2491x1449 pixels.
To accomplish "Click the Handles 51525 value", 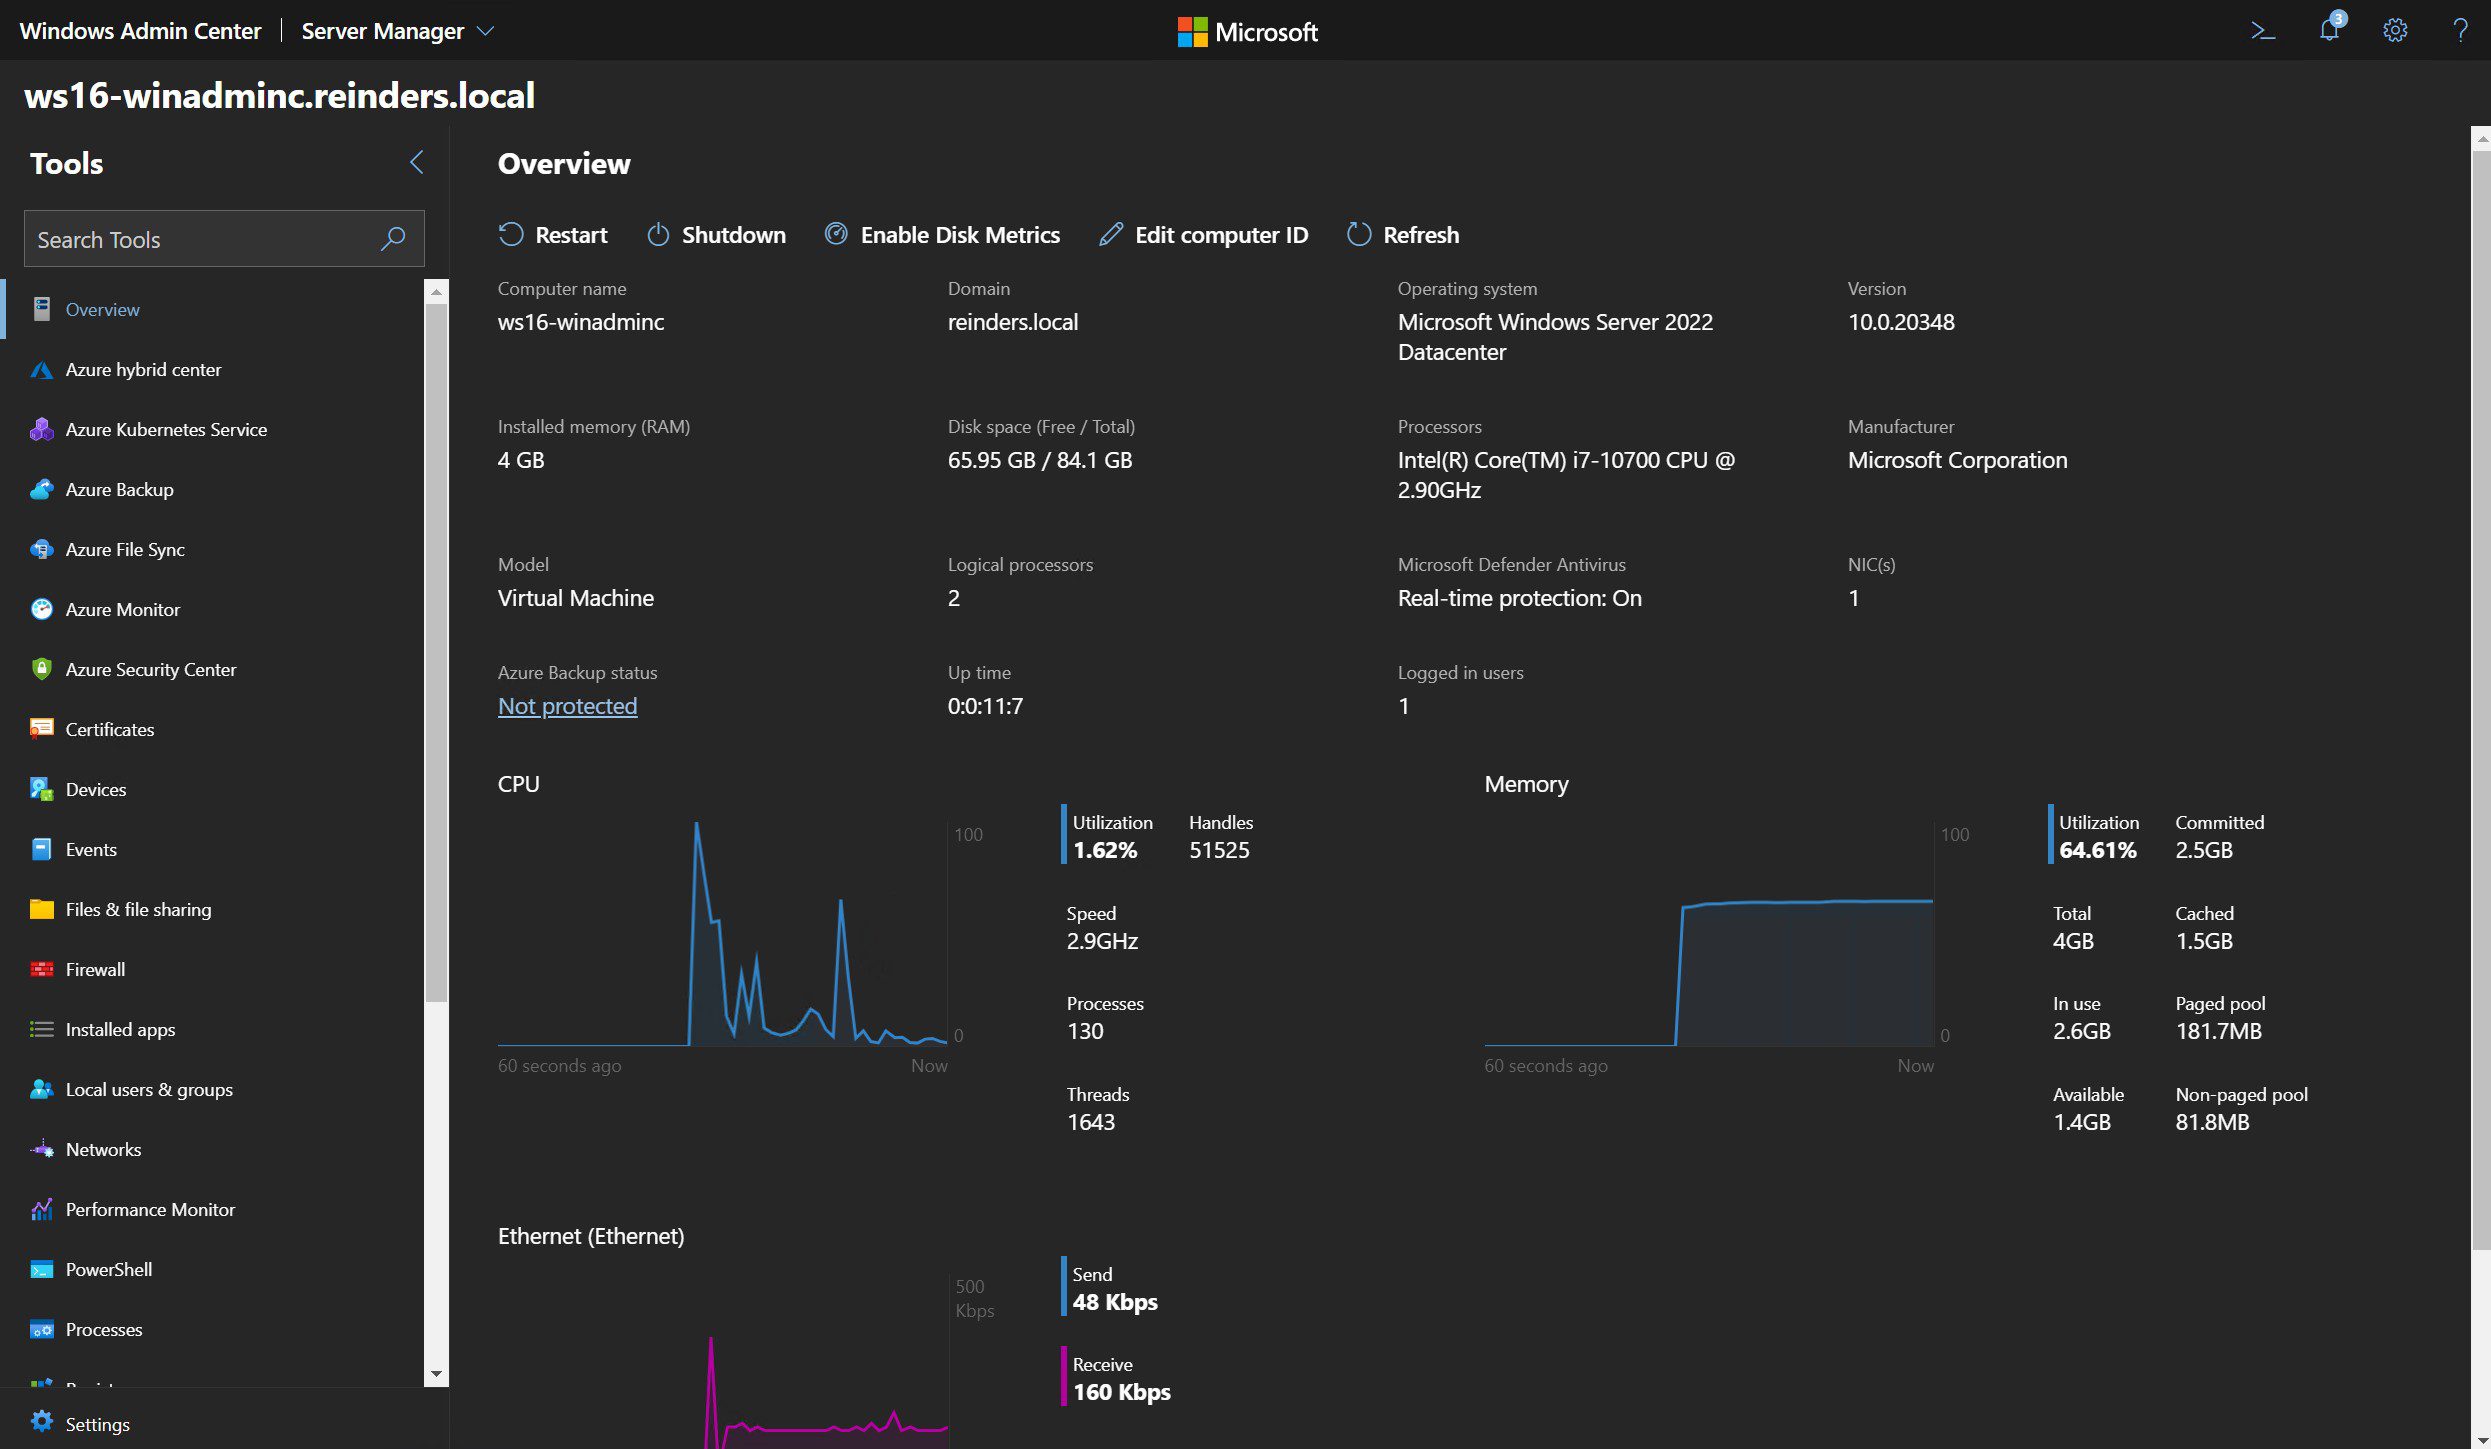I will coord(1219,850).
